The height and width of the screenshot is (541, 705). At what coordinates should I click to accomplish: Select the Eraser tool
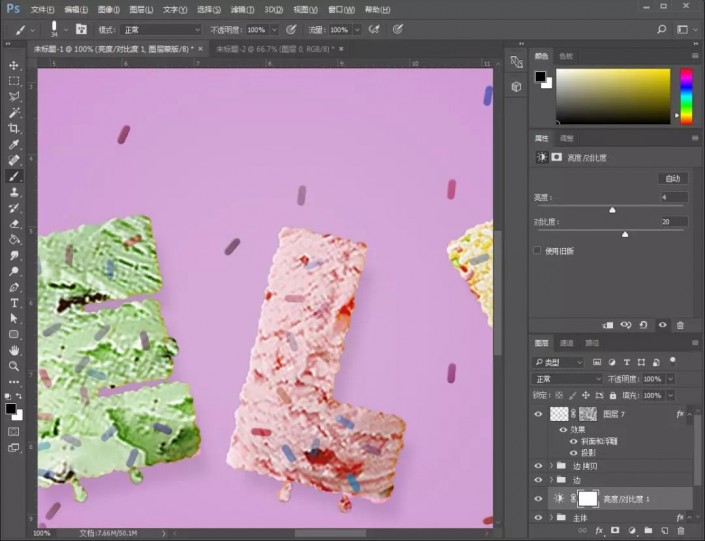coord(14,224)
